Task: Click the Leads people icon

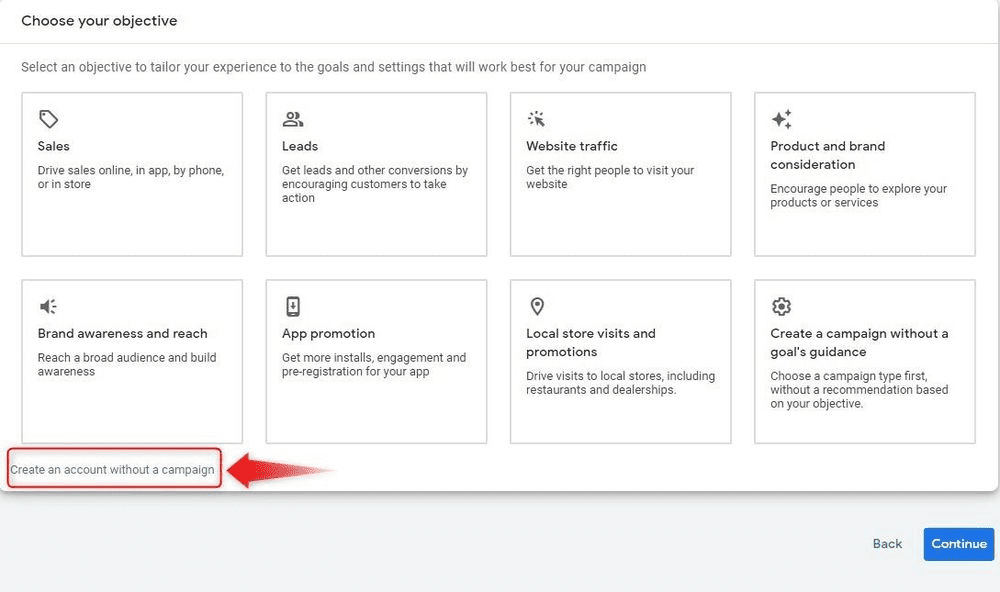Action: coord(293,120)
